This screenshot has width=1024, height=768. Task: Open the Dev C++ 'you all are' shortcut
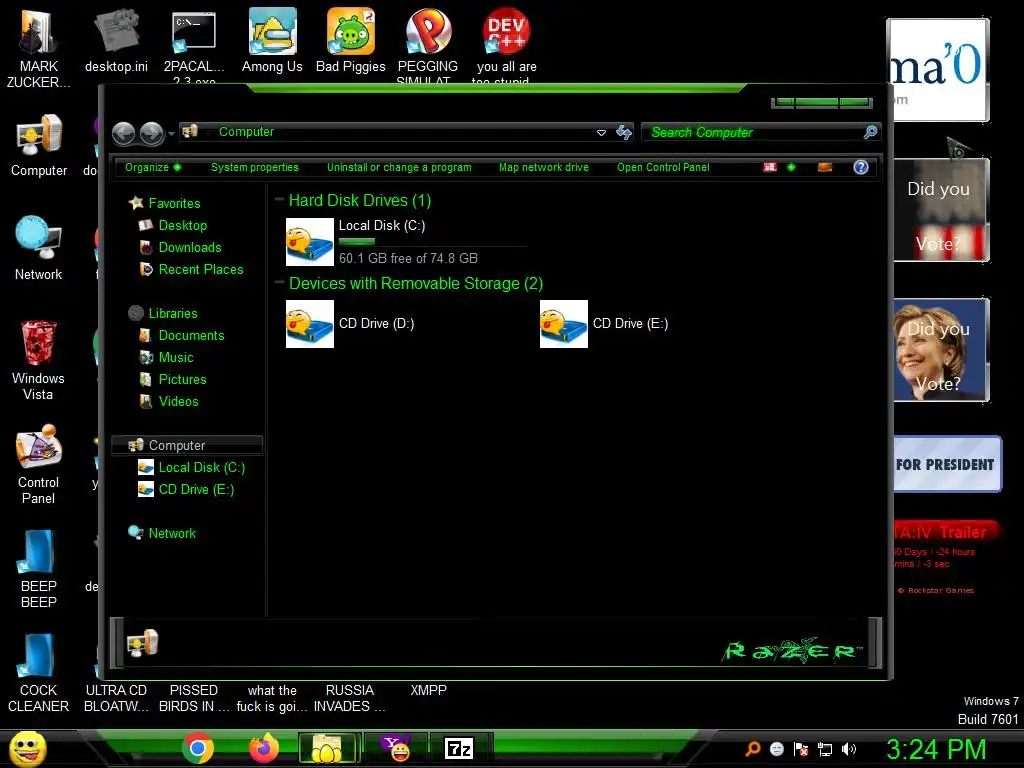click(x=506, y=43)
